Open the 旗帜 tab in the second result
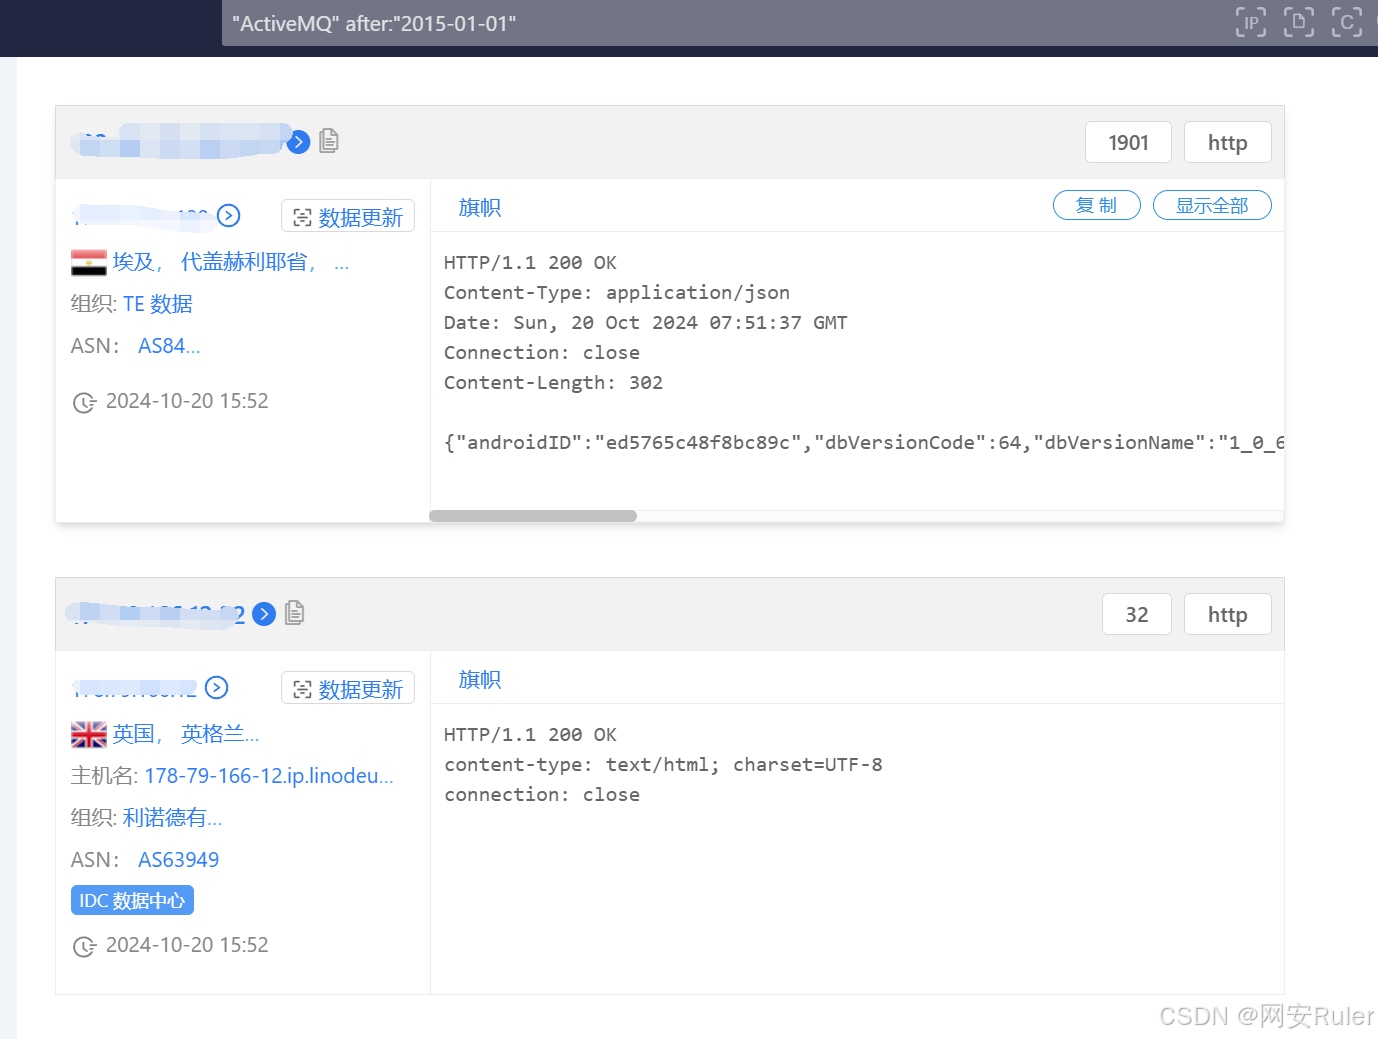 click(480, 679)
